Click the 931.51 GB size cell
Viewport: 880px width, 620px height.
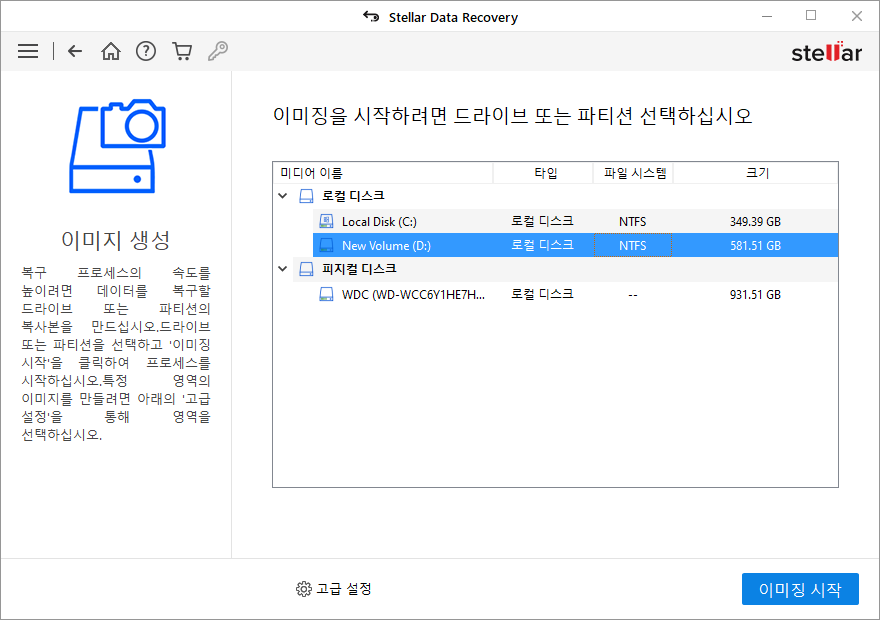coord(755,295)
